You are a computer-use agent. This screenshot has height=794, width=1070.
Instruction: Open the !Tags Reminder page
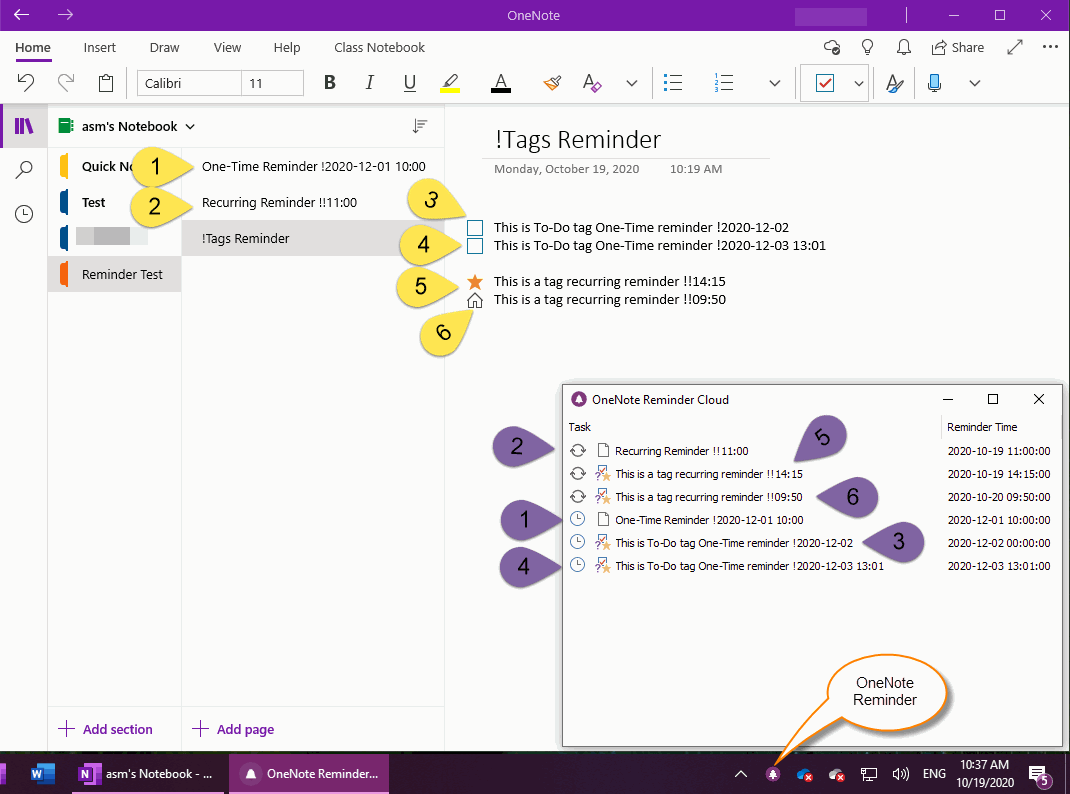pos(313,239)
